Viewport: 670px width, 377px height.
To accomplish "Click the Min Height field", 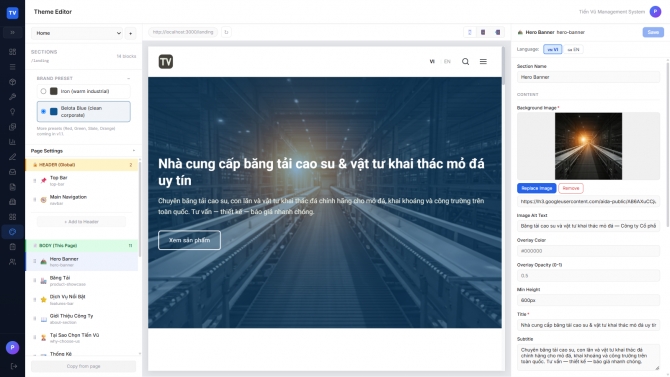I will [x=588, y=300].
